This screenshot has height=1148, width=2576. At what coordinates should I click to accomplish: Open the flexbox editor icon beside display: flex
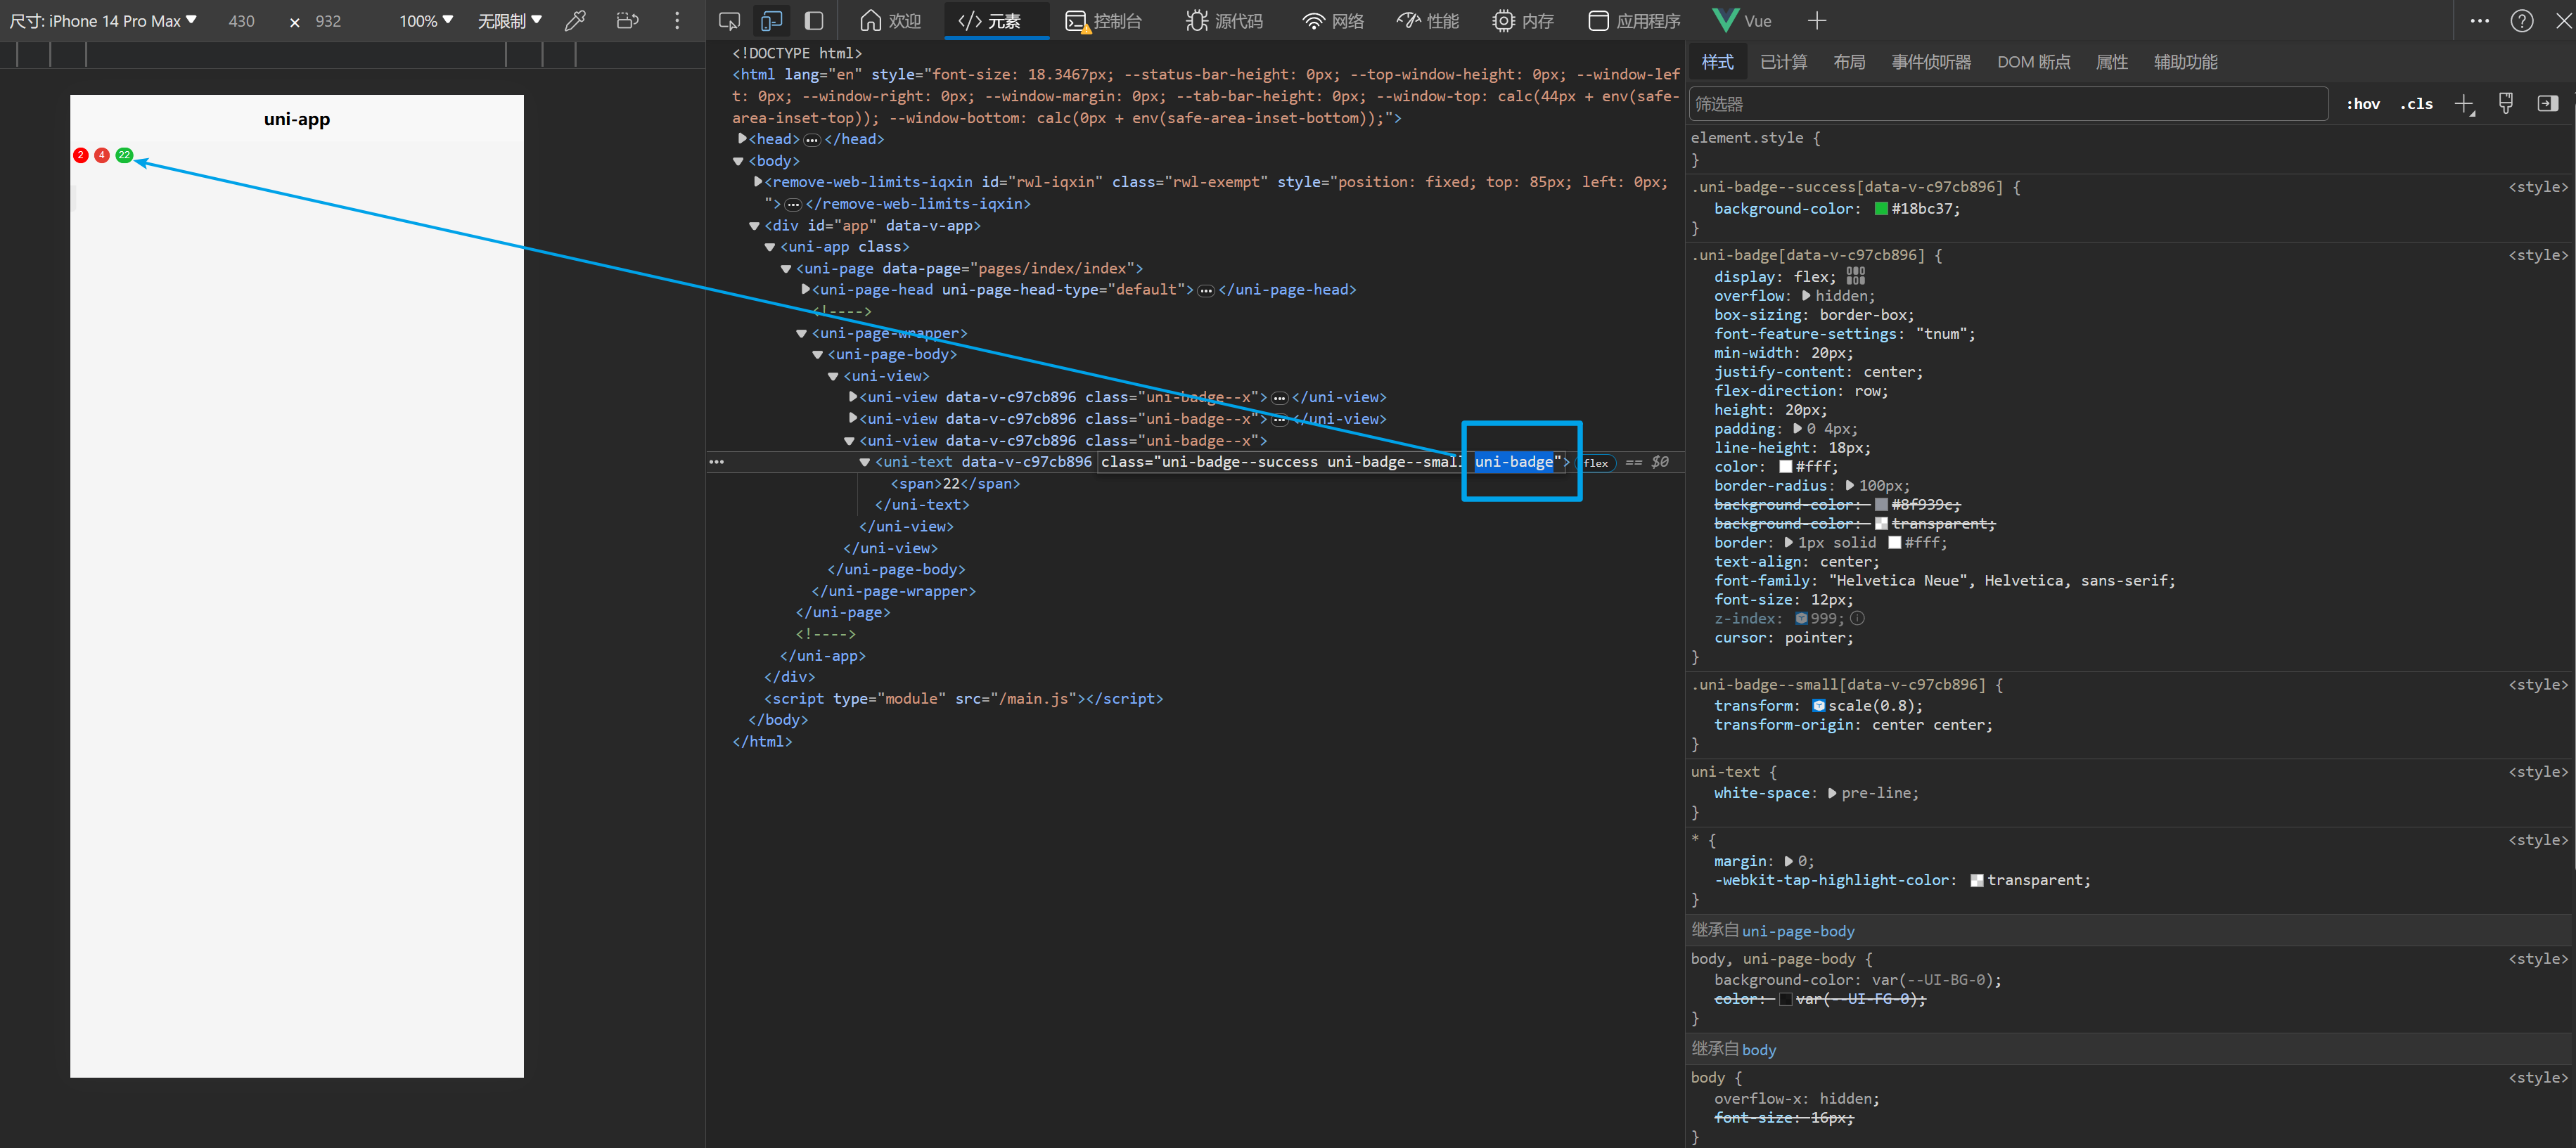[x=1855, y=276]
